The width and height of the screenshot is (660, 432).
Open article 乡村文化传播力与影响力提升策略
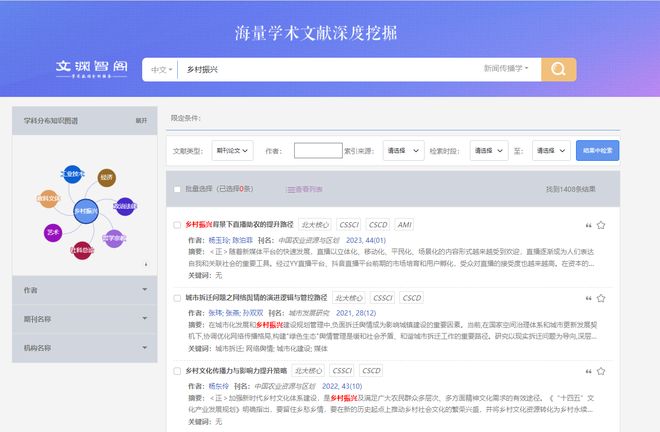[x=236, y=371]
